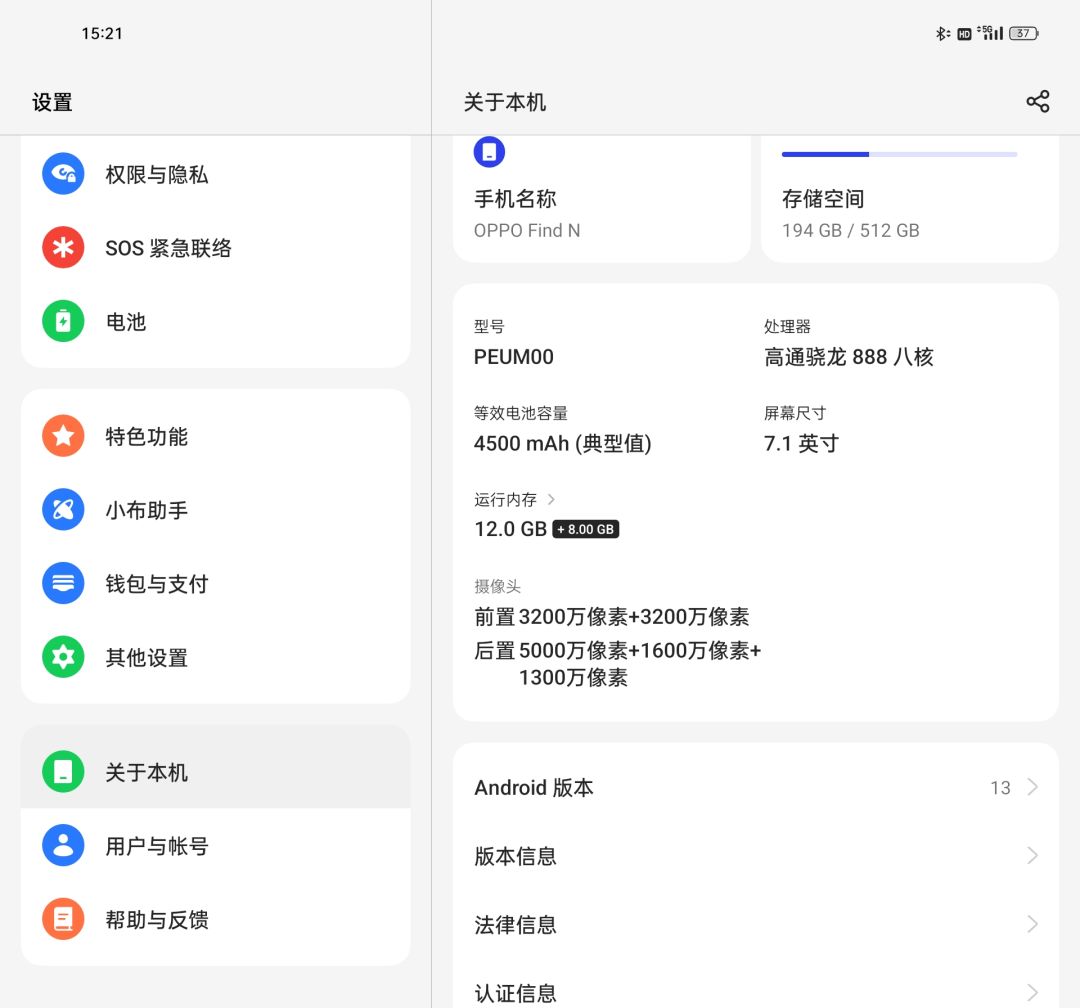The height and width of the screenshot is (1008, 1080).
Task: Open the 认证信息 page
Action: (x=756, y=993)
